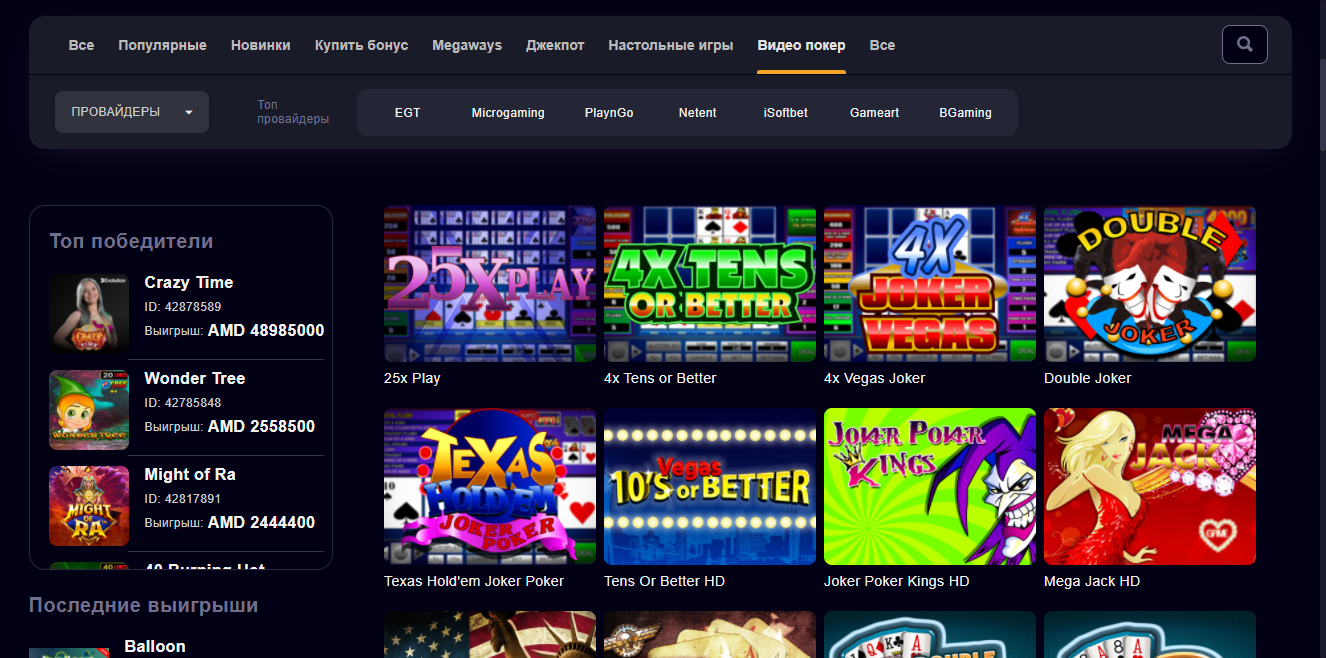
Task: Click the Crazy Time winner image
Action: pos(89,313)
